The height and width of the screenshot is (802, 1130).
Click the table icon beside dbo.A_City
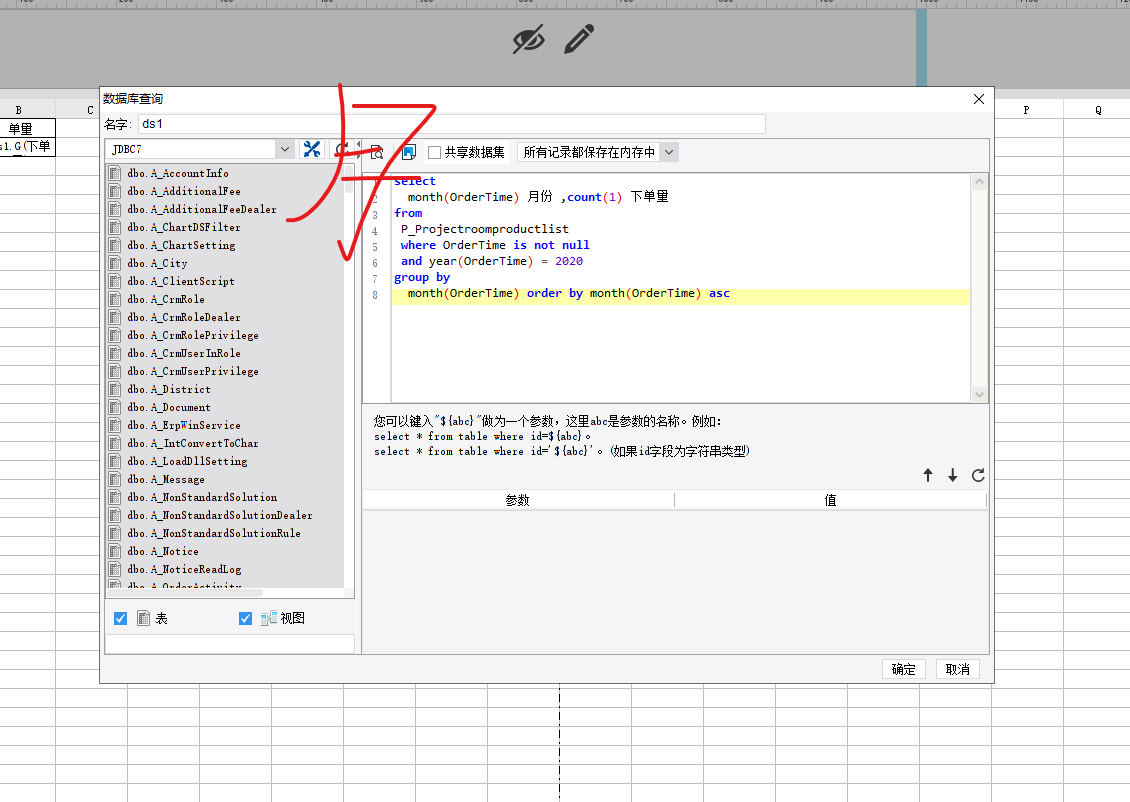pos(115,263)
